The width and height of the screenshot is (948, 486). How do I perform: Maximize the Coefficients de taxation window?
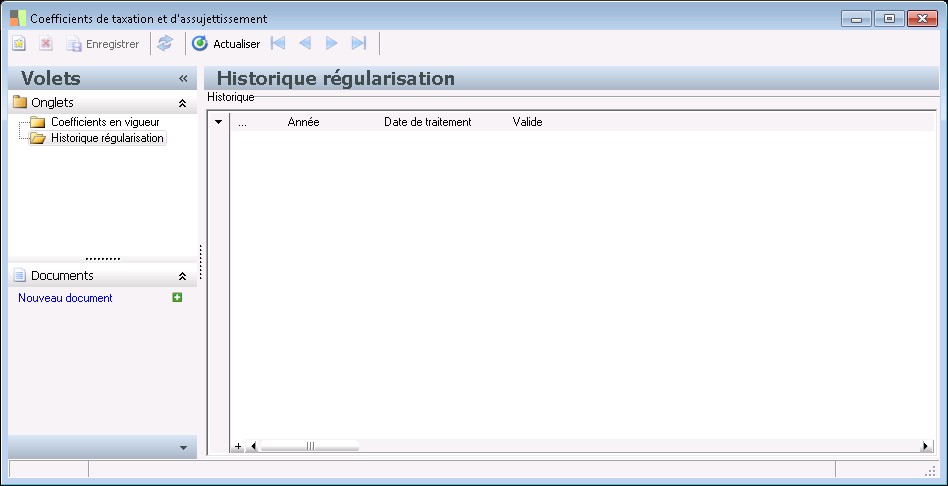point(889,19)
